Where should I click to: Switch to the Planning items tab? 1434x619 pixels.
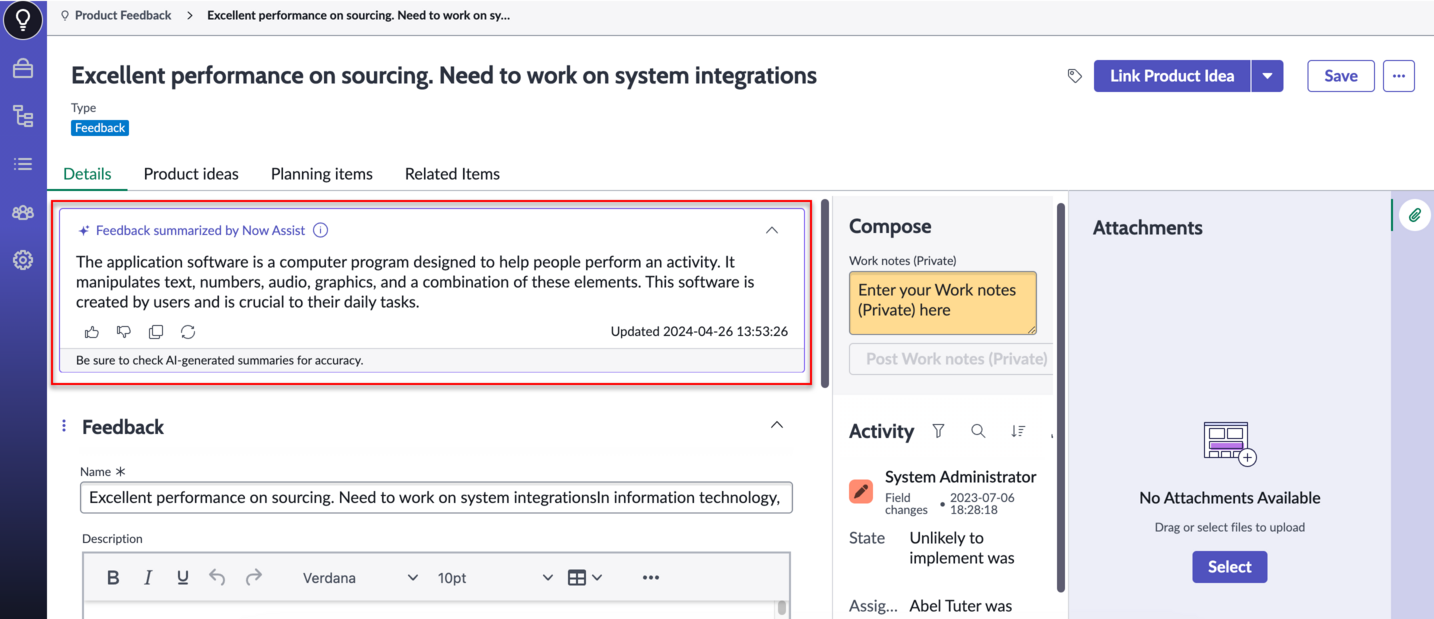(322, 174)
